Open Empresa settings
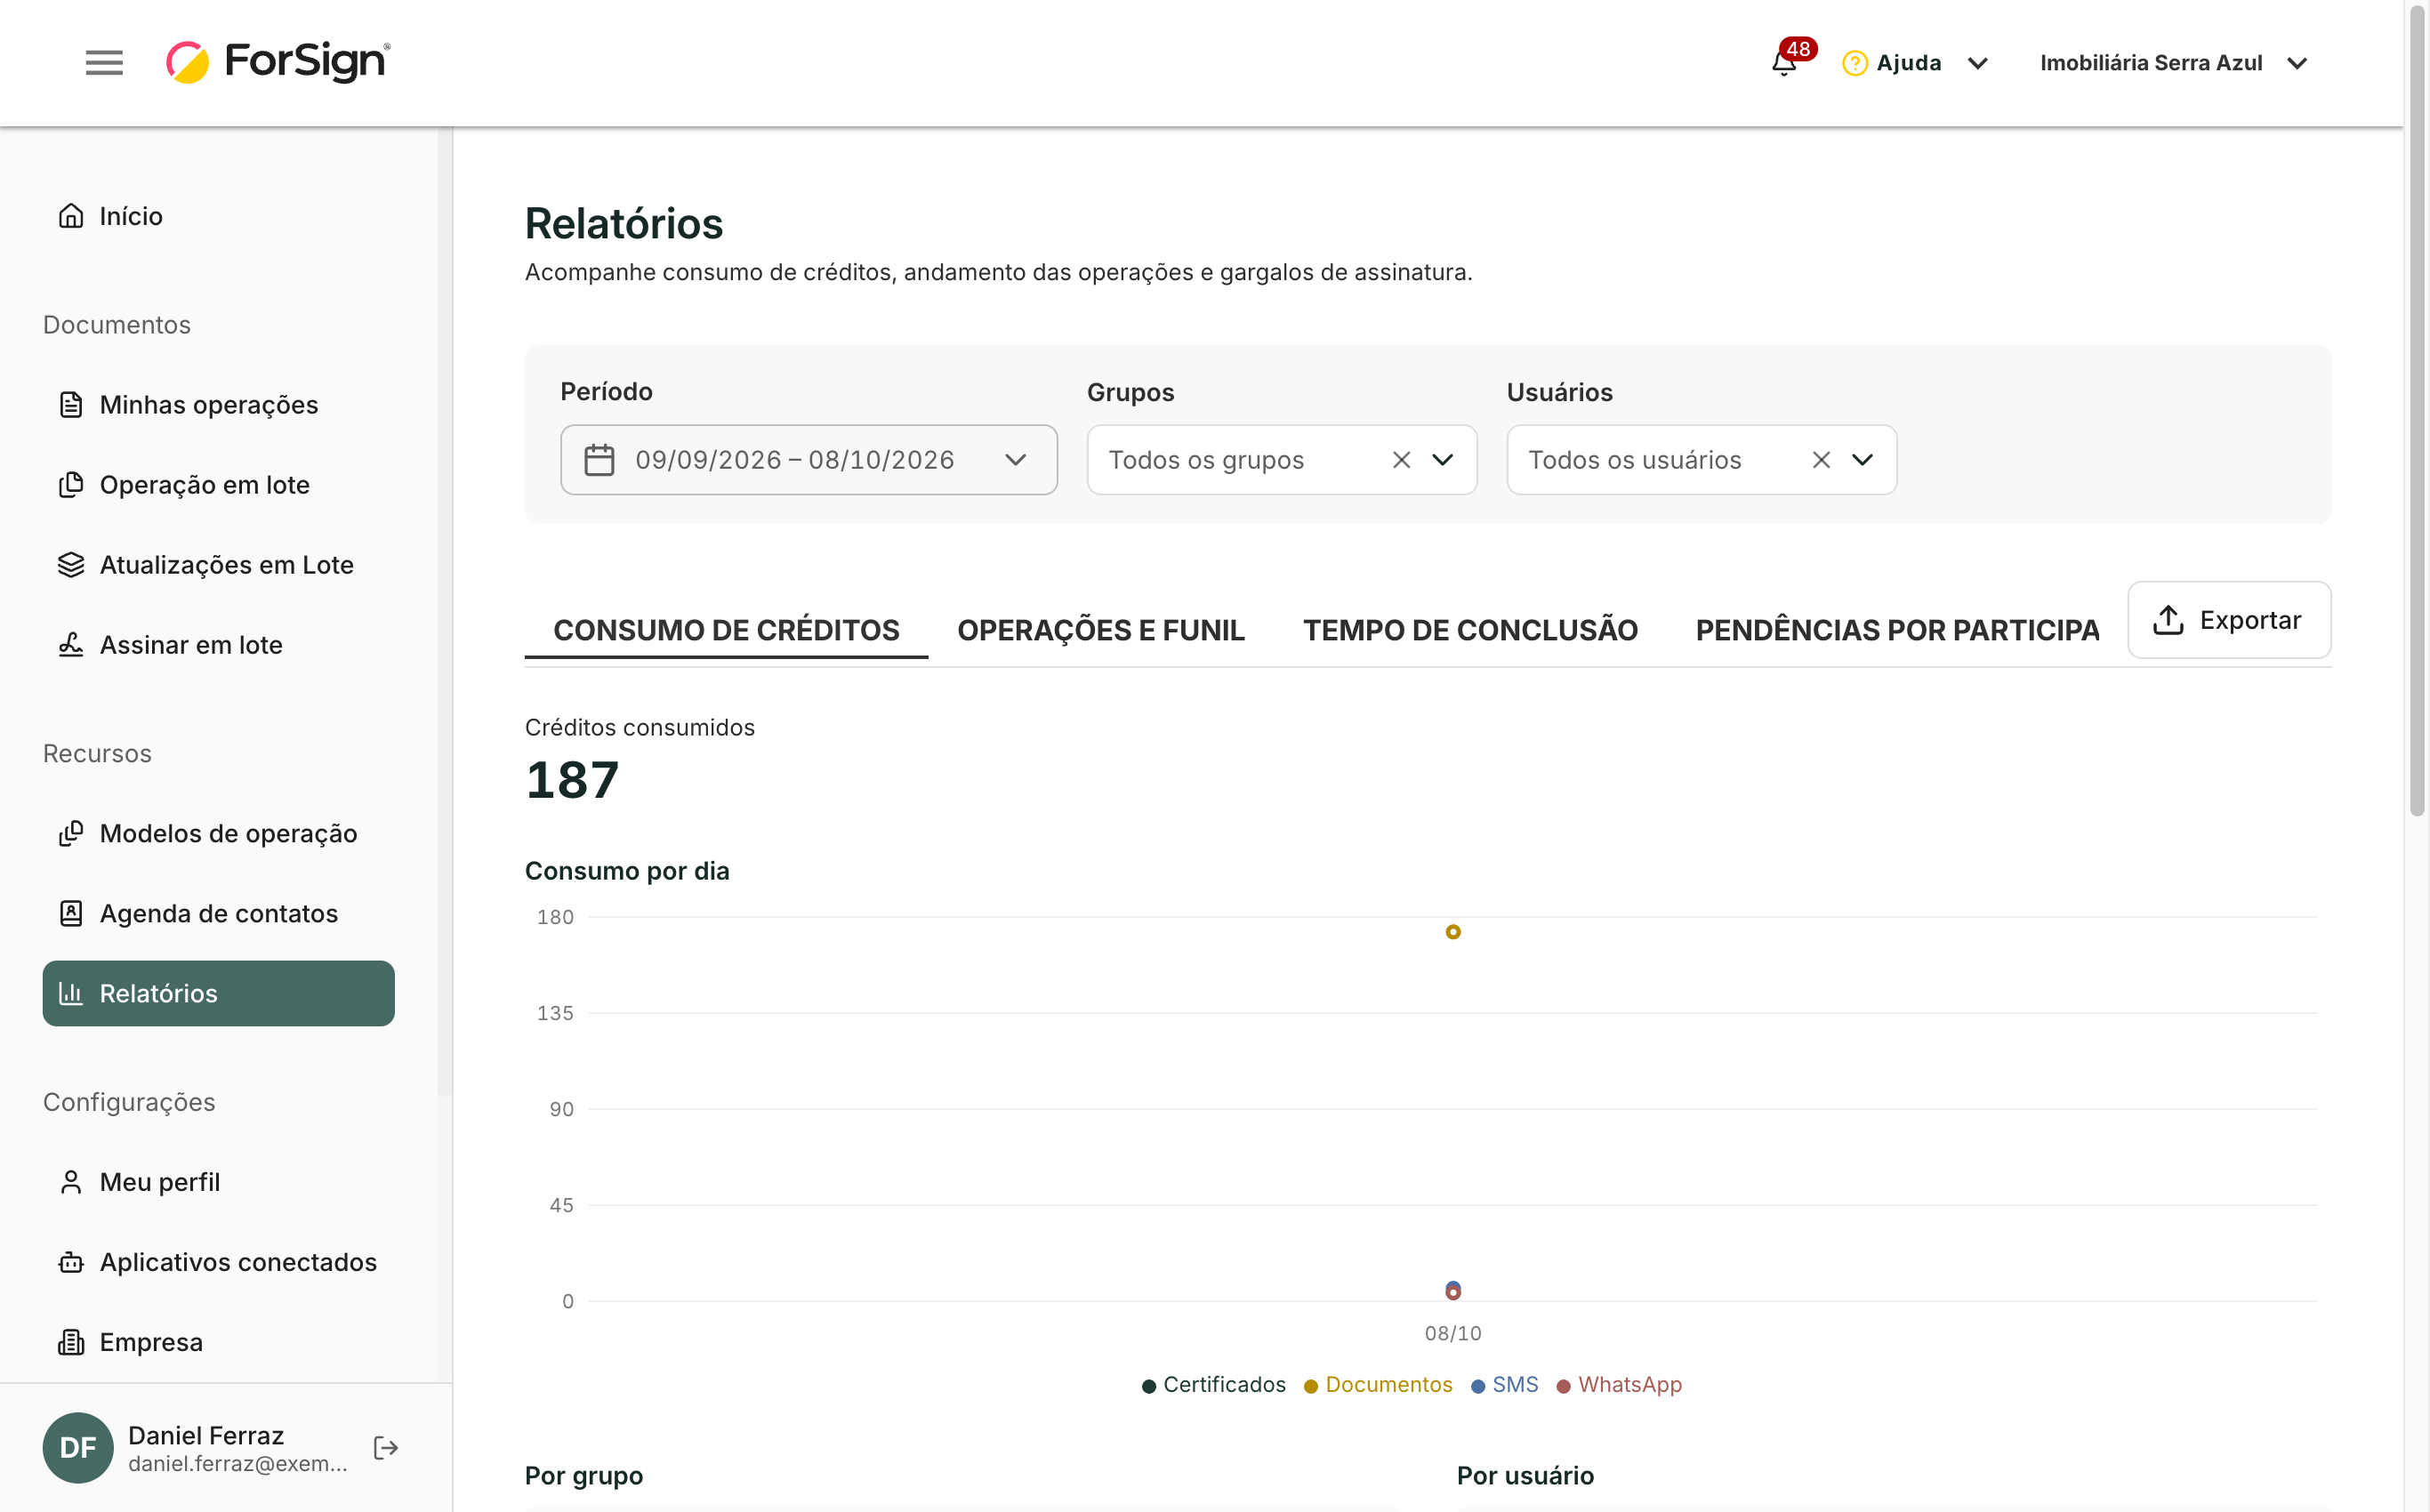Viewport: 2430px width, 1512px height. click(x=218, y=1342)
